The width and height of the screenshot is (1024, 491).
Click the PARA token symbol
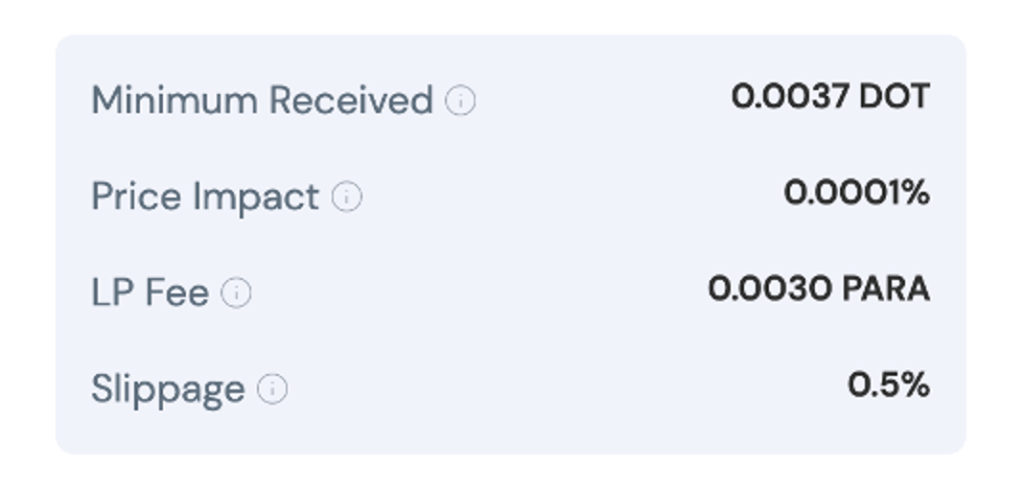(x=886, y=289)
